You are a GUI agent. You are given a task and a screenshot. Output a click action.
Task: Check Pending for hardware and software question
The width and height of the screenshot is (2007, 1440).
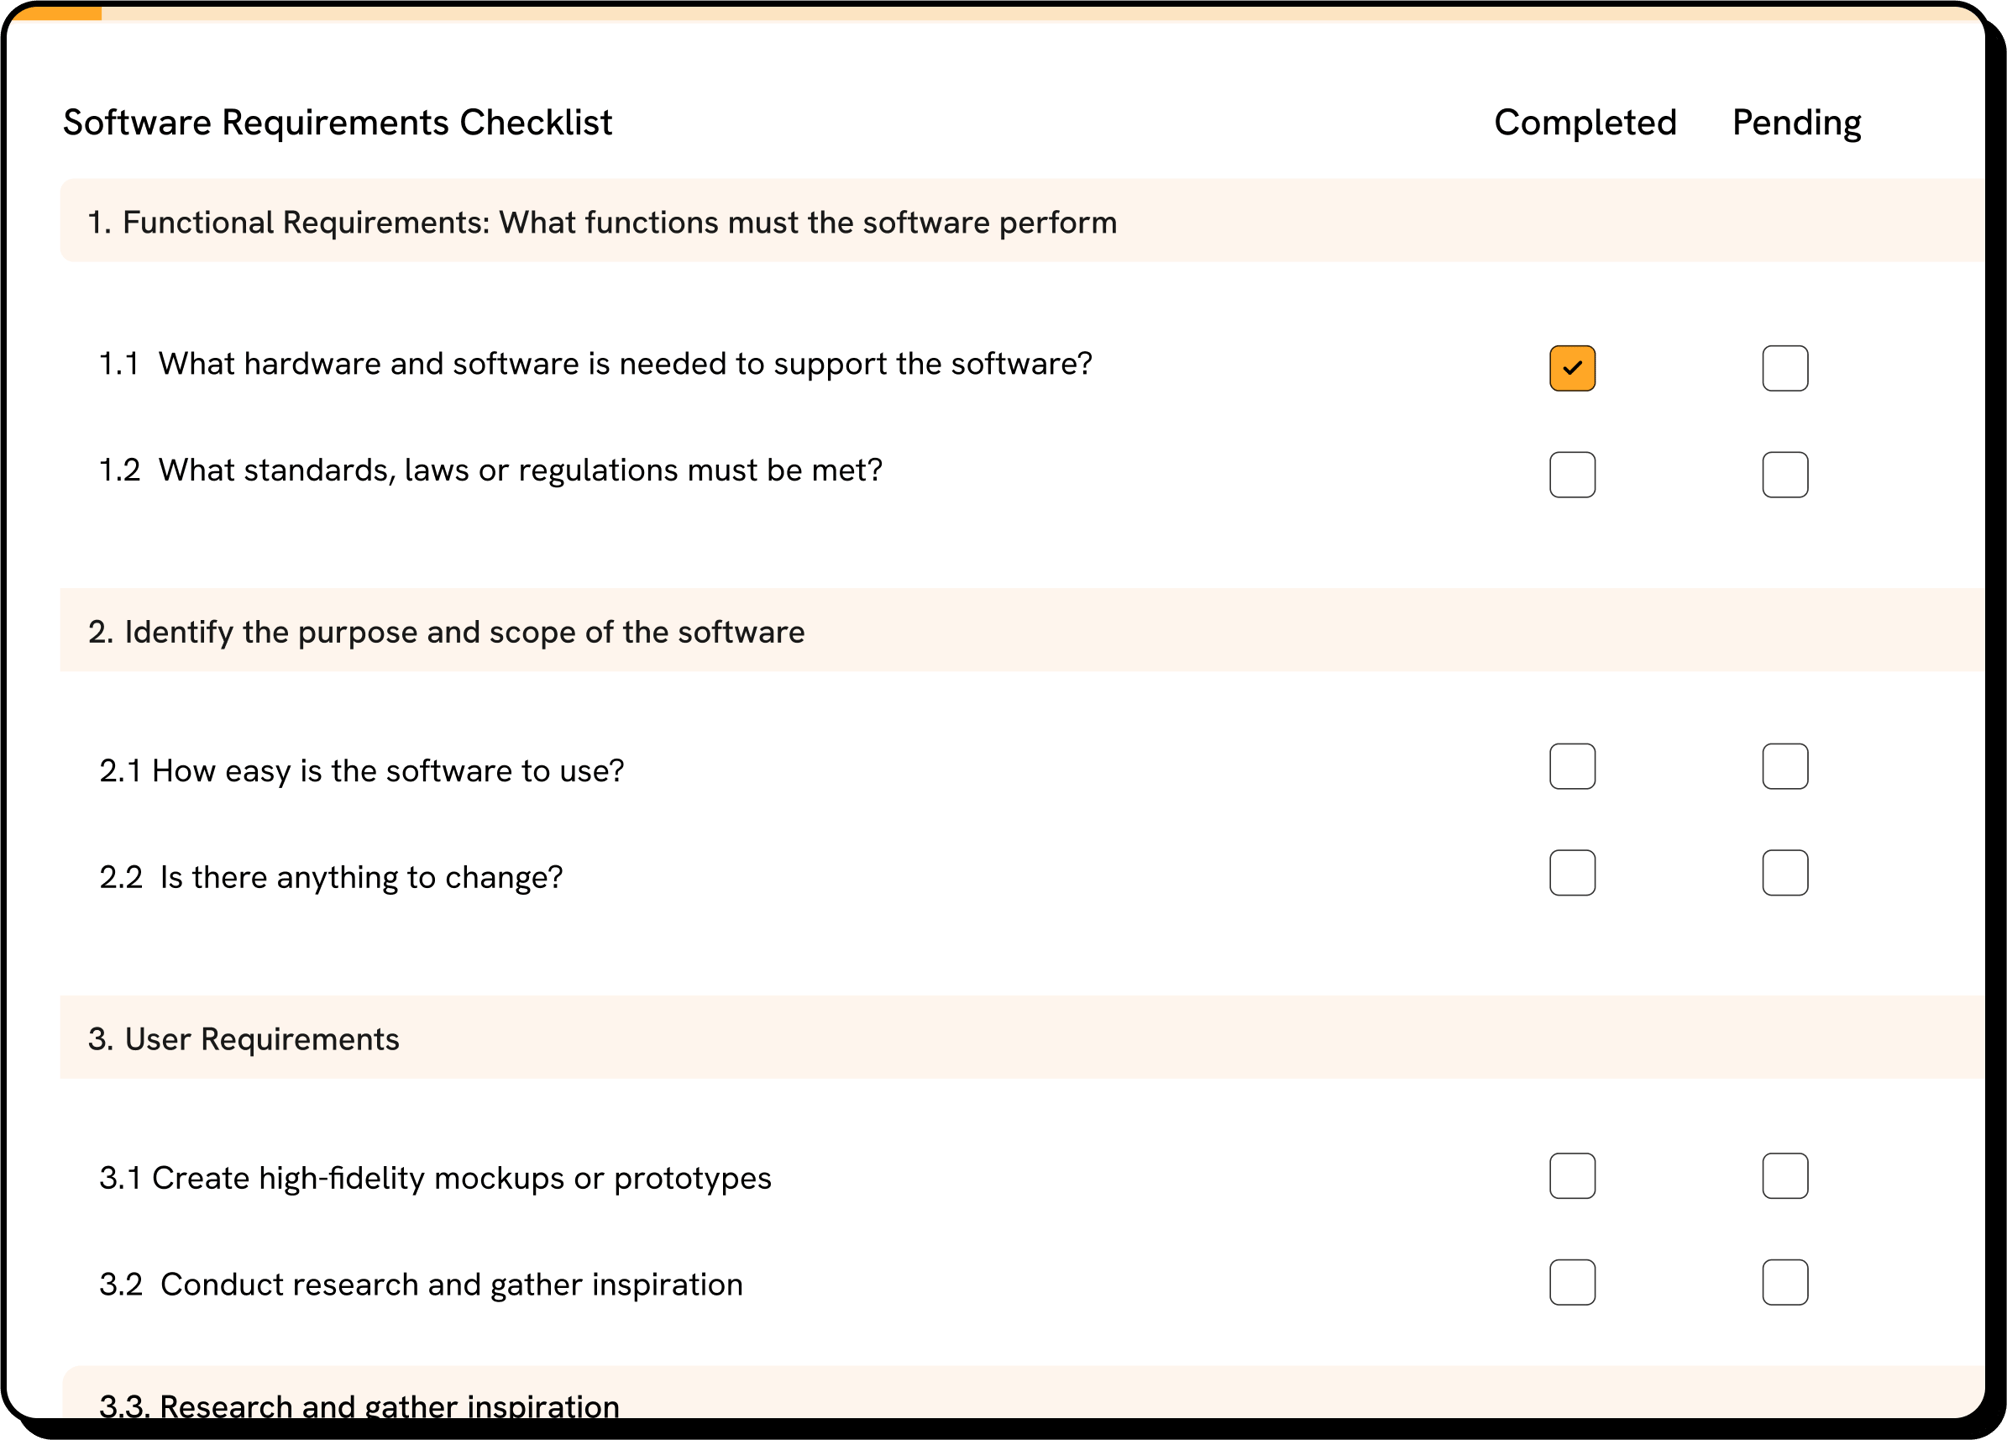(1784, 368)
